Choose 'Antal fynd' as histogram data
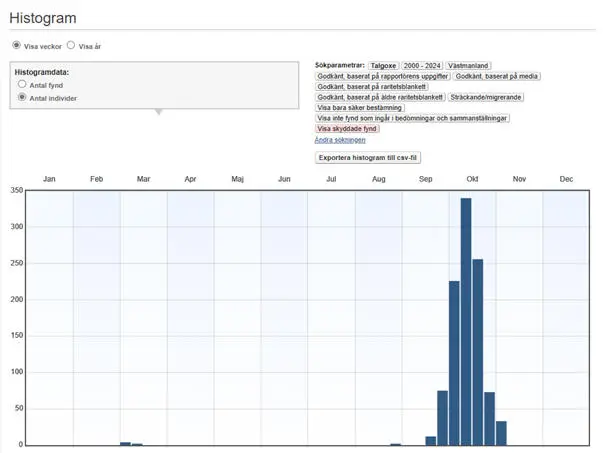603x453 pixels. pos(22,85)
